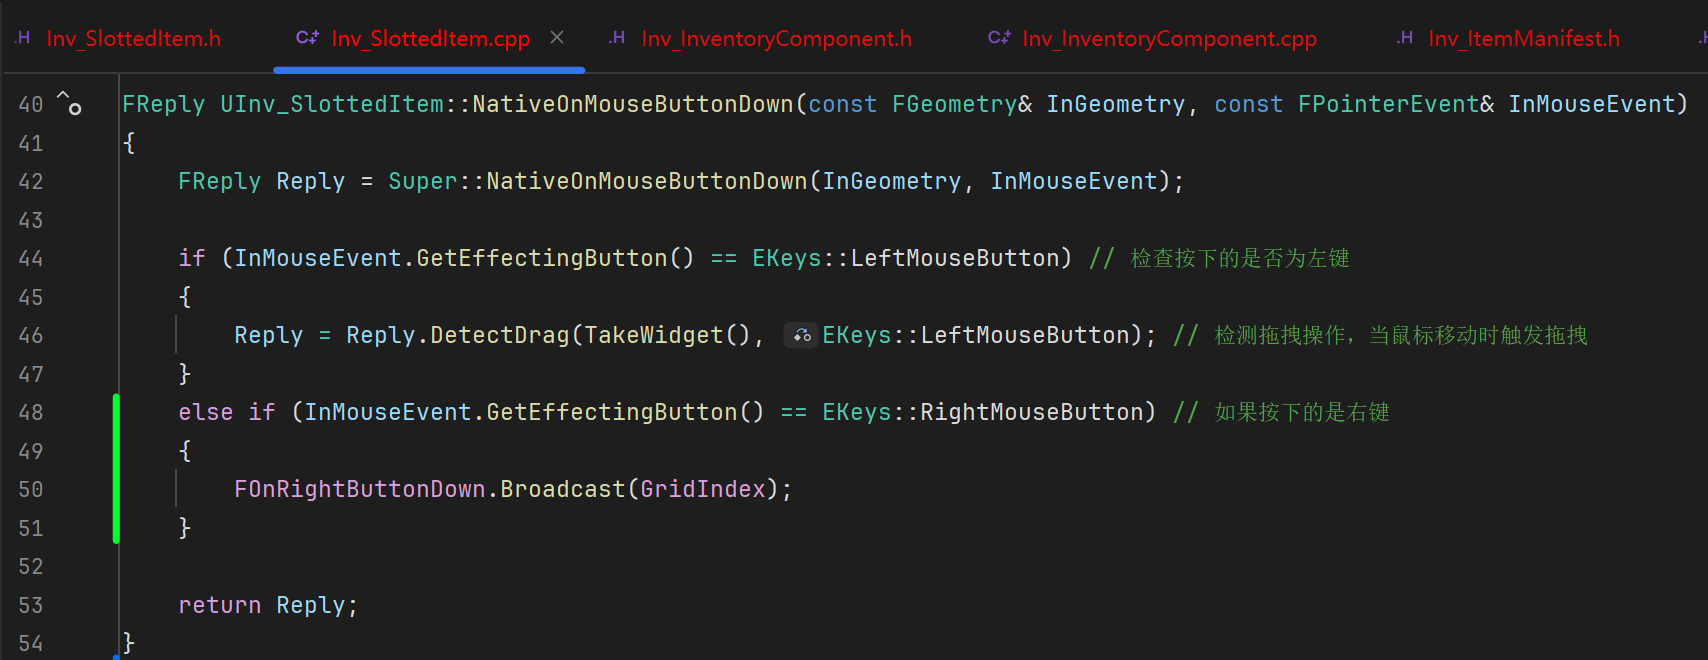The image size is (1708, 660).
Task: Switch to the Inv_SlottedItem.h tab
Action: tap(133, 38)
